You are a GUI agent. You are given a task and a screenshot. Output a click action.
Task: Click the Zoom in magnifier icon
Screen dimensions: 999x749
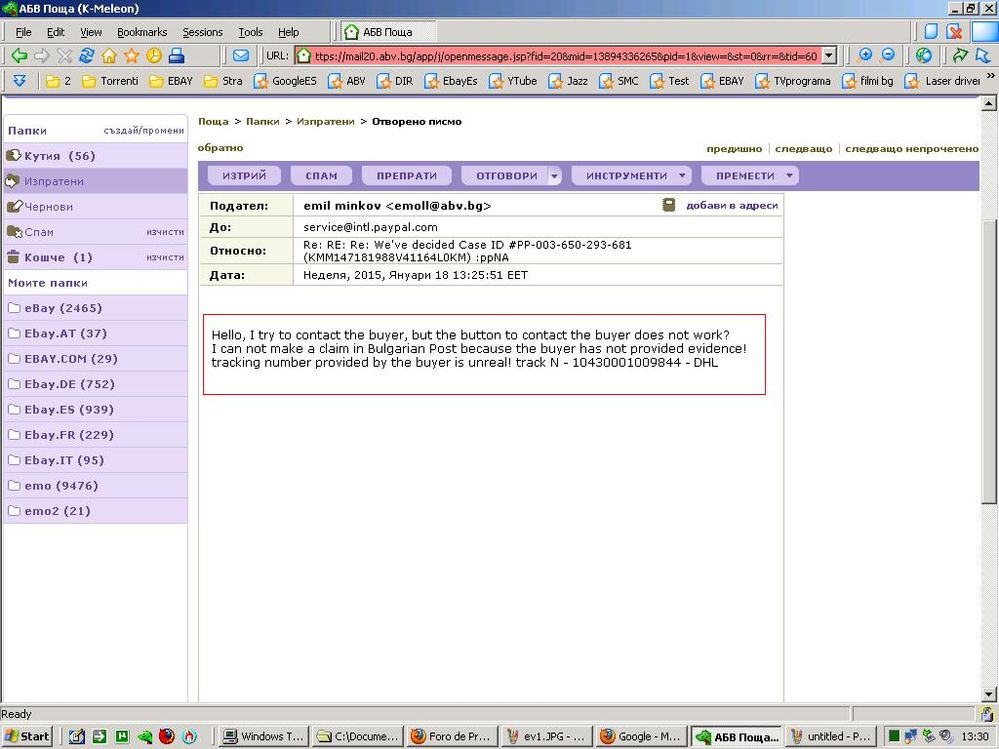pyautogui.click(x=865, y=55)
